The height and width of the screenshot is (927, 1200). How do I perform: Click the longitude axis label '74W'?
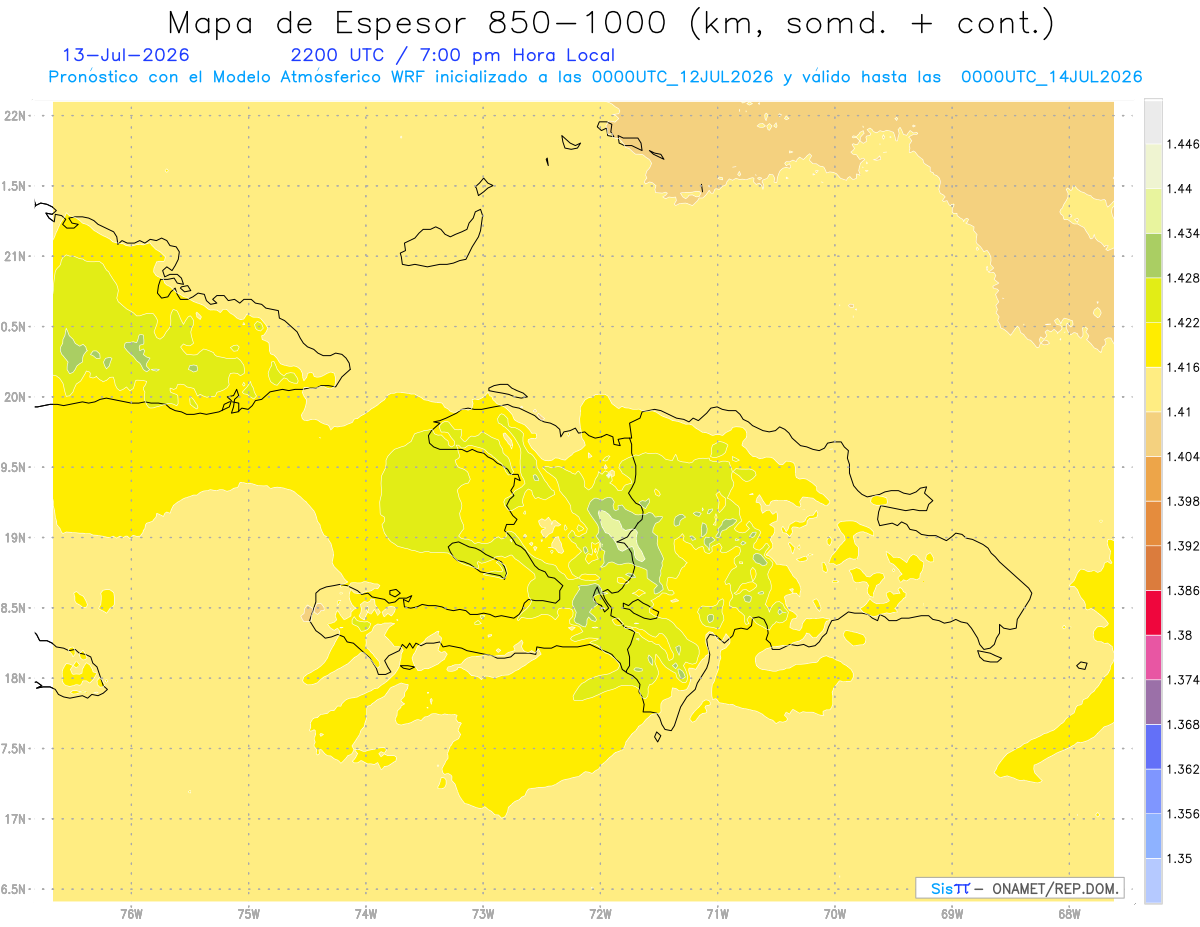[366, 914]
